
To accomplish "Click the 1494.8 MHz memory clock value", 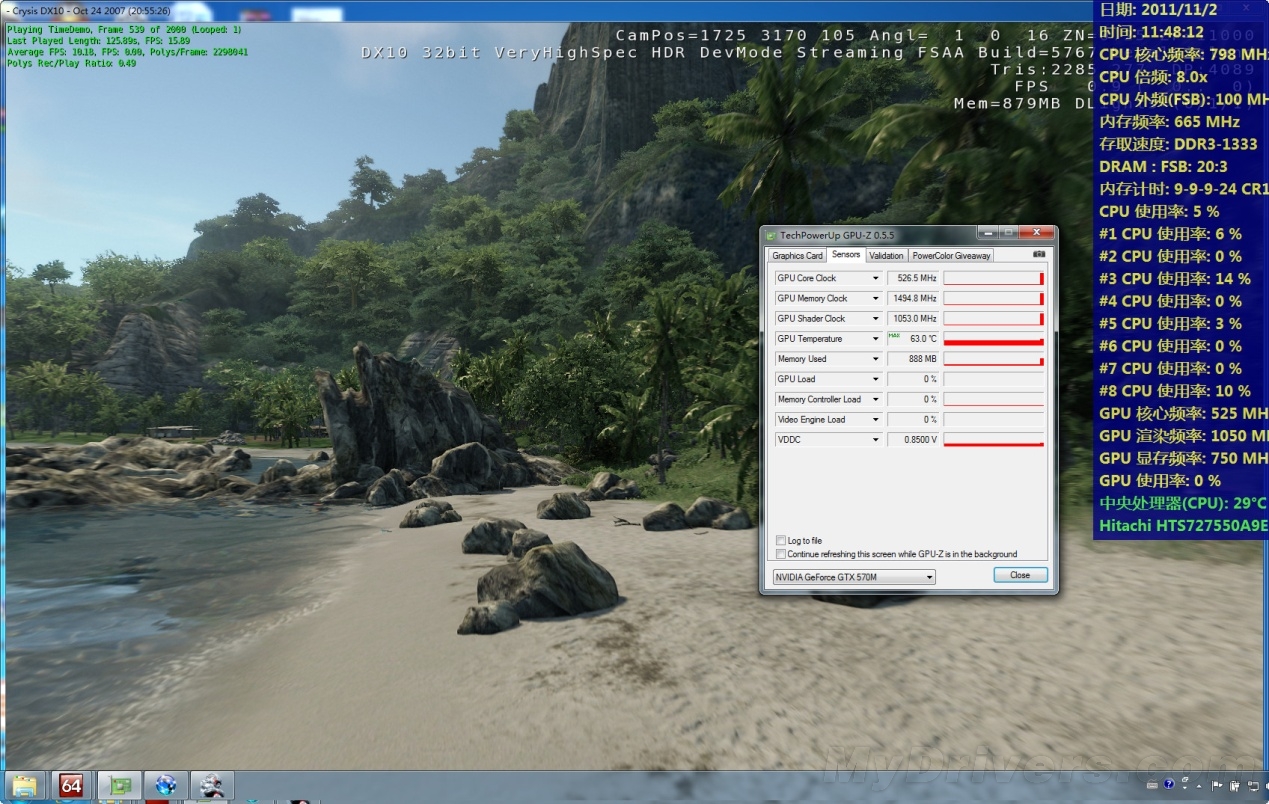I will click(x=913, y=298).
